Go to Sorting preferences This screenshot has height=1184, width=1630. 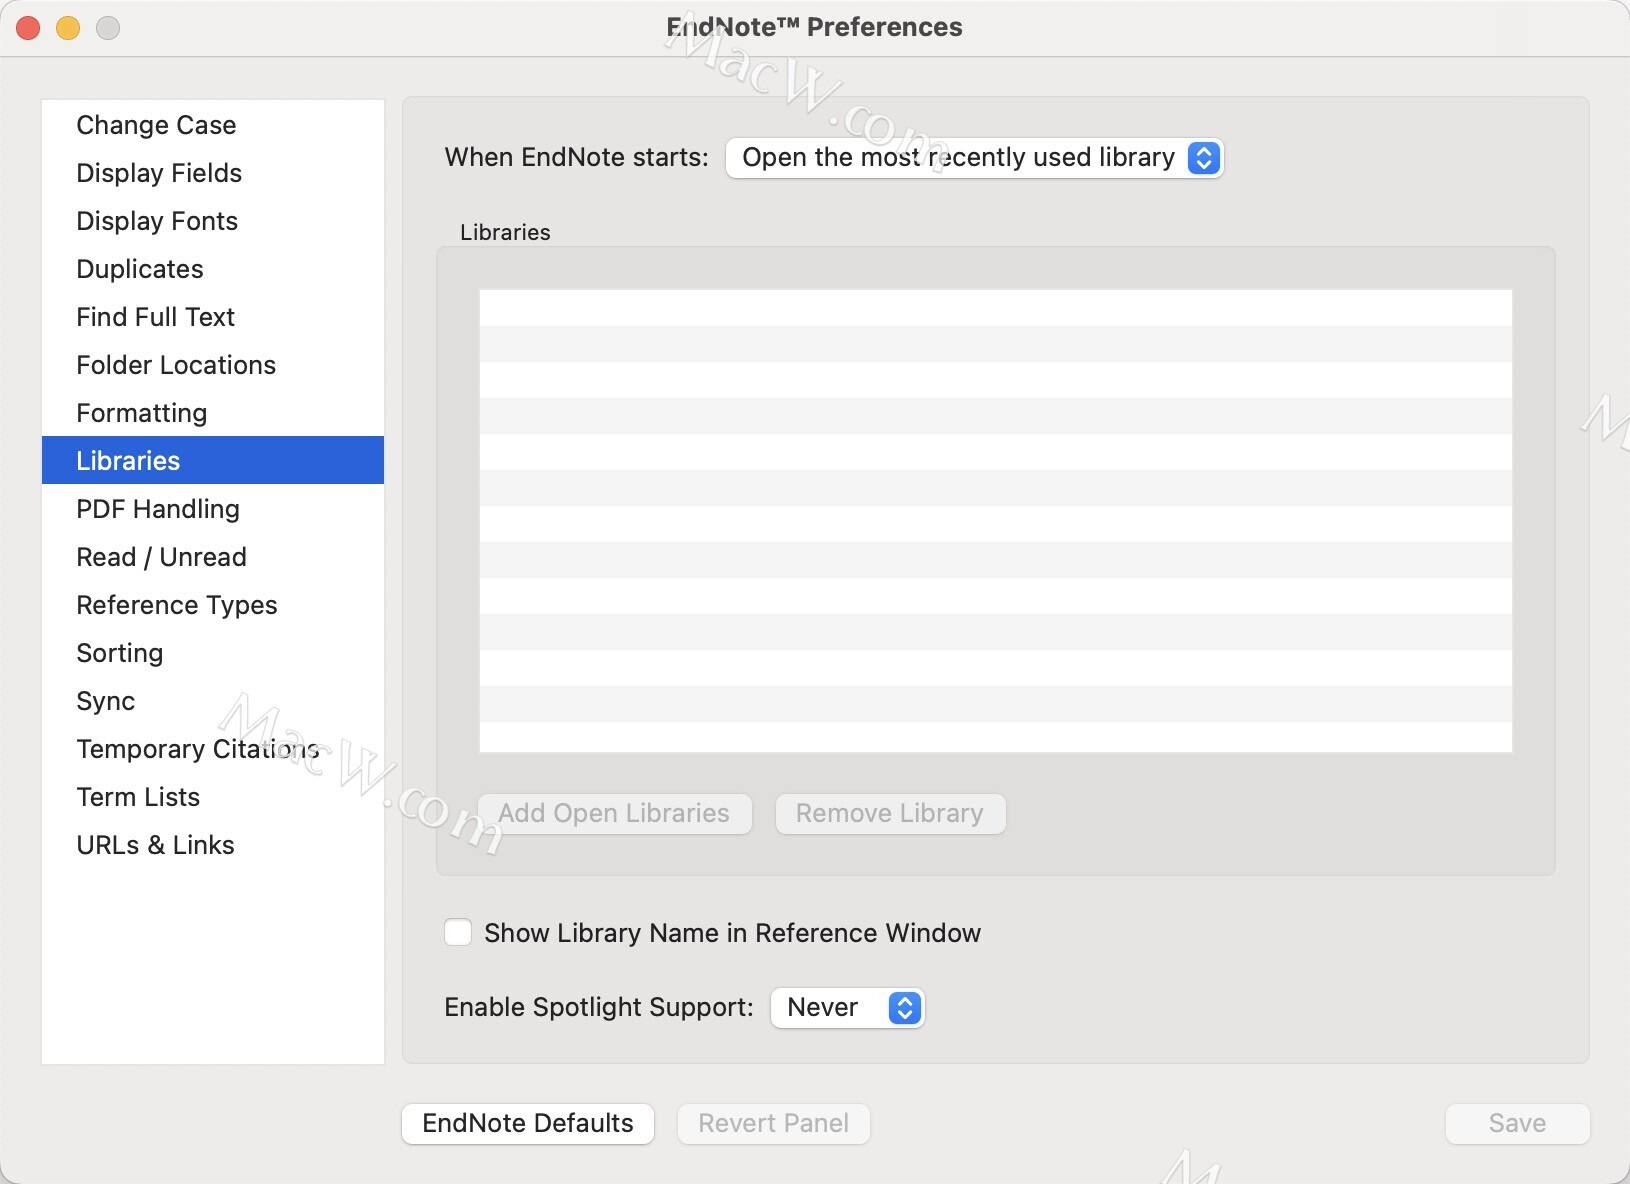[x=213, y=653]
